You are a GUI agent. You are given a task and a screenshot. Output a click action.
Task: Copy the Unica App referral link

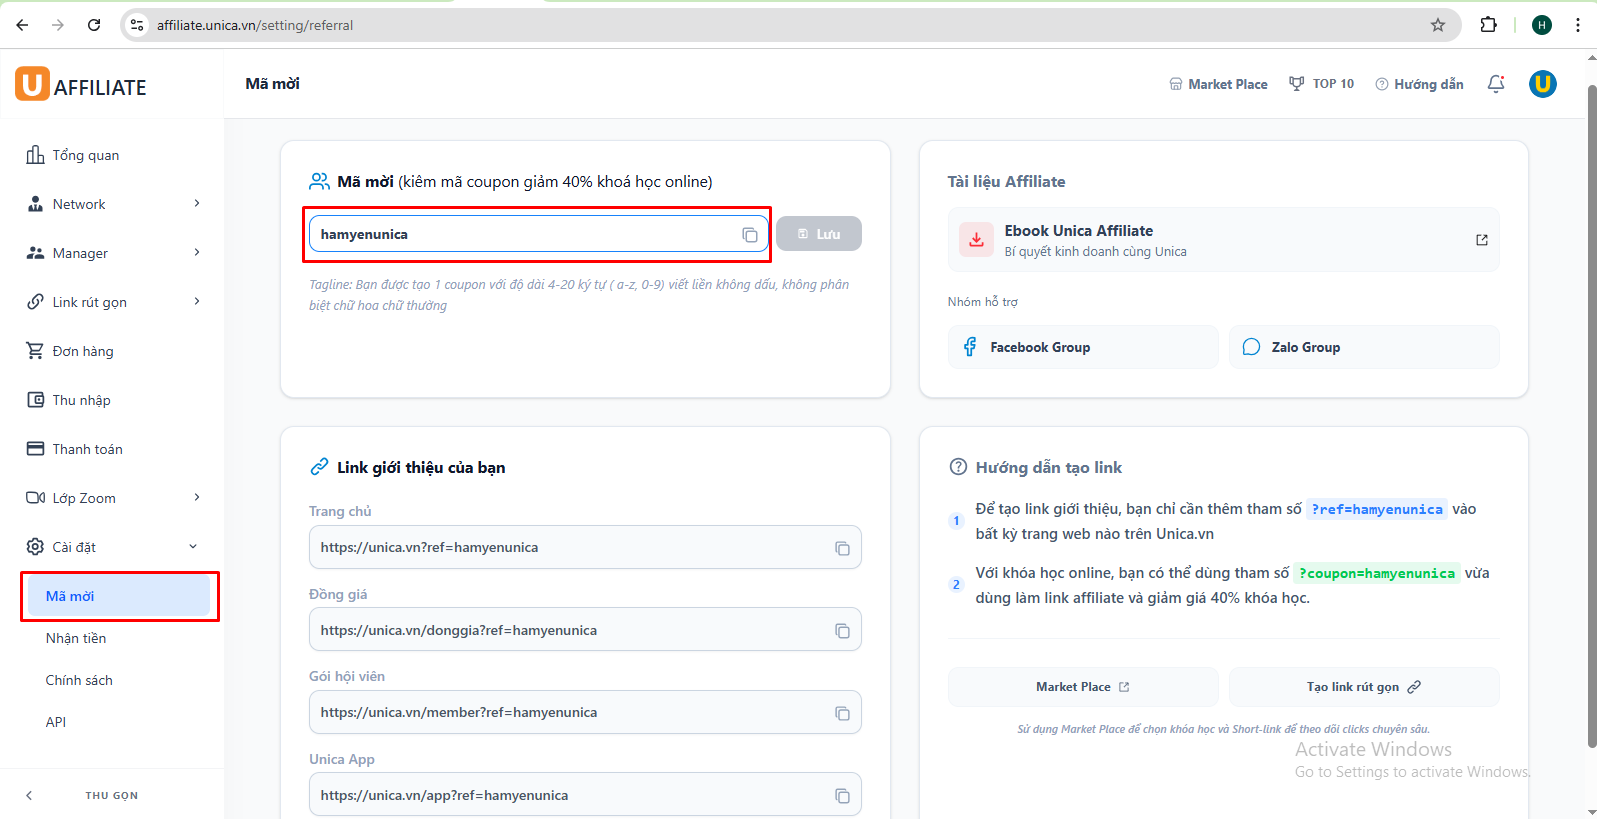point(842,796)
